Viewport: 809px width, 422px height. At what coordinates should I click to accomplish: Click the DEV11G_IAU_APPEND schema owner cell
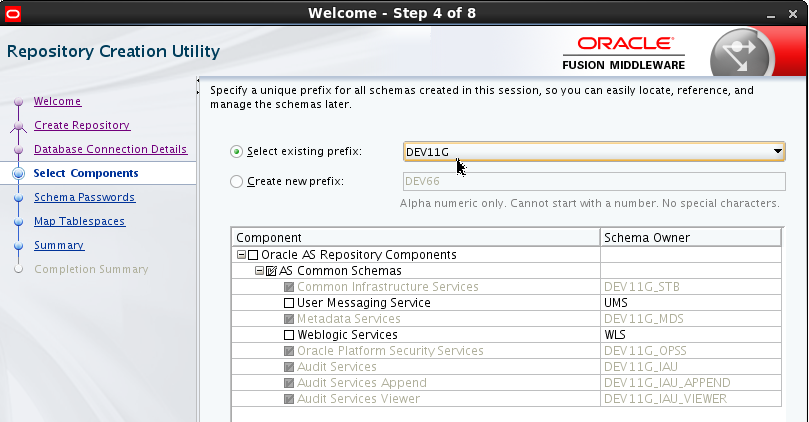691,383
